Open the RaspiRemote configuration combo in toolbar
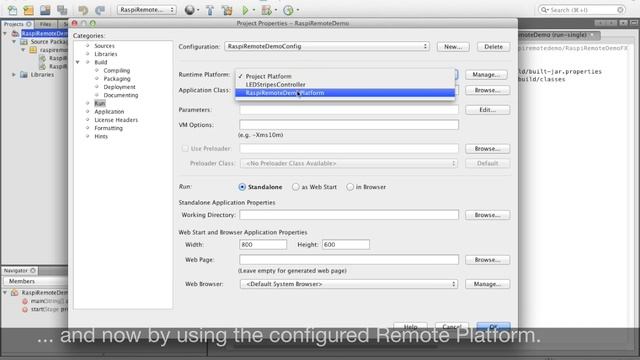Screen dimensions: 640x360 (x=147, y=9)
